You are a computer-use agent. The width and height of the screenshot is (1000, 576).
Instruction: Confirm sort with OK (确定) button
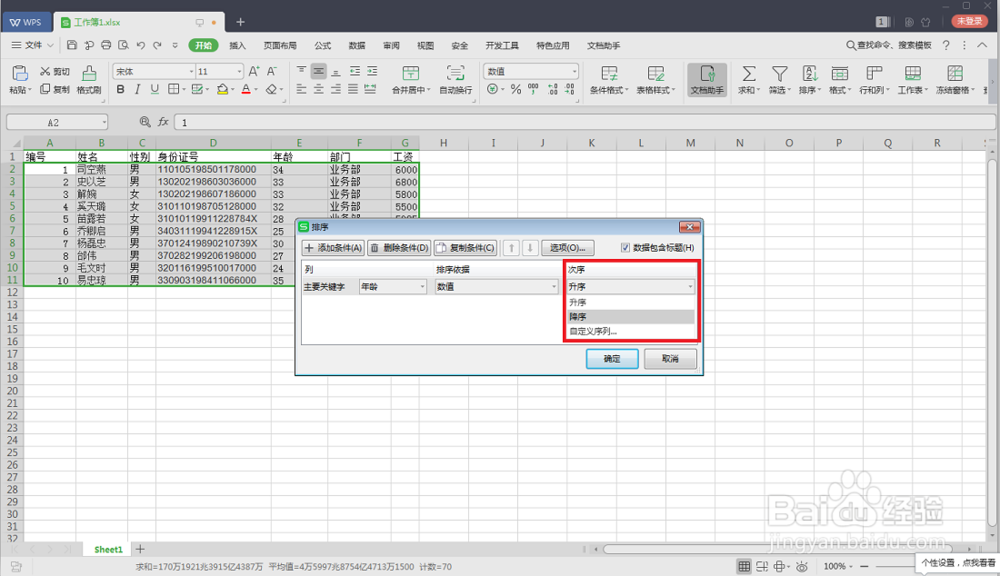[x=612, y=358]
